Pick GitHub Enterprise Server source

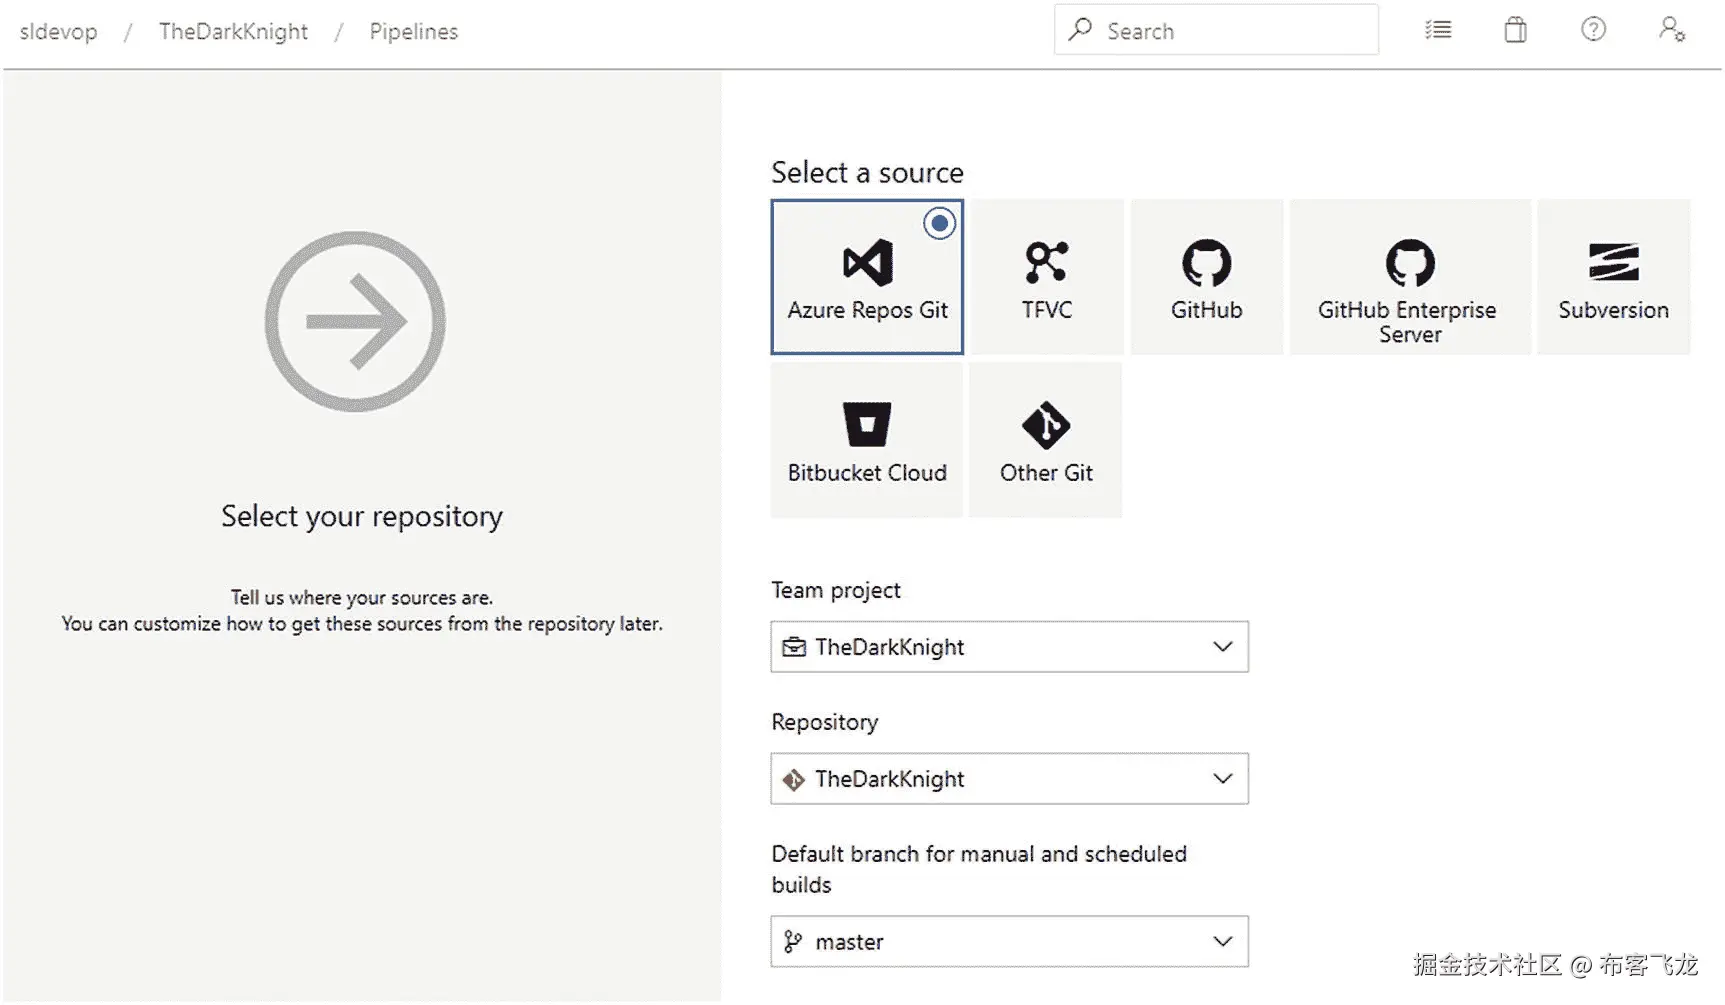coord(1409,263)
